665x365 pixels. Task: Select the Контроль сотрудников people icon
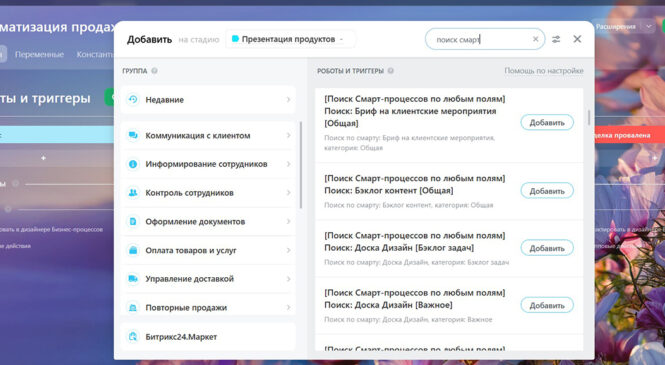133,193
